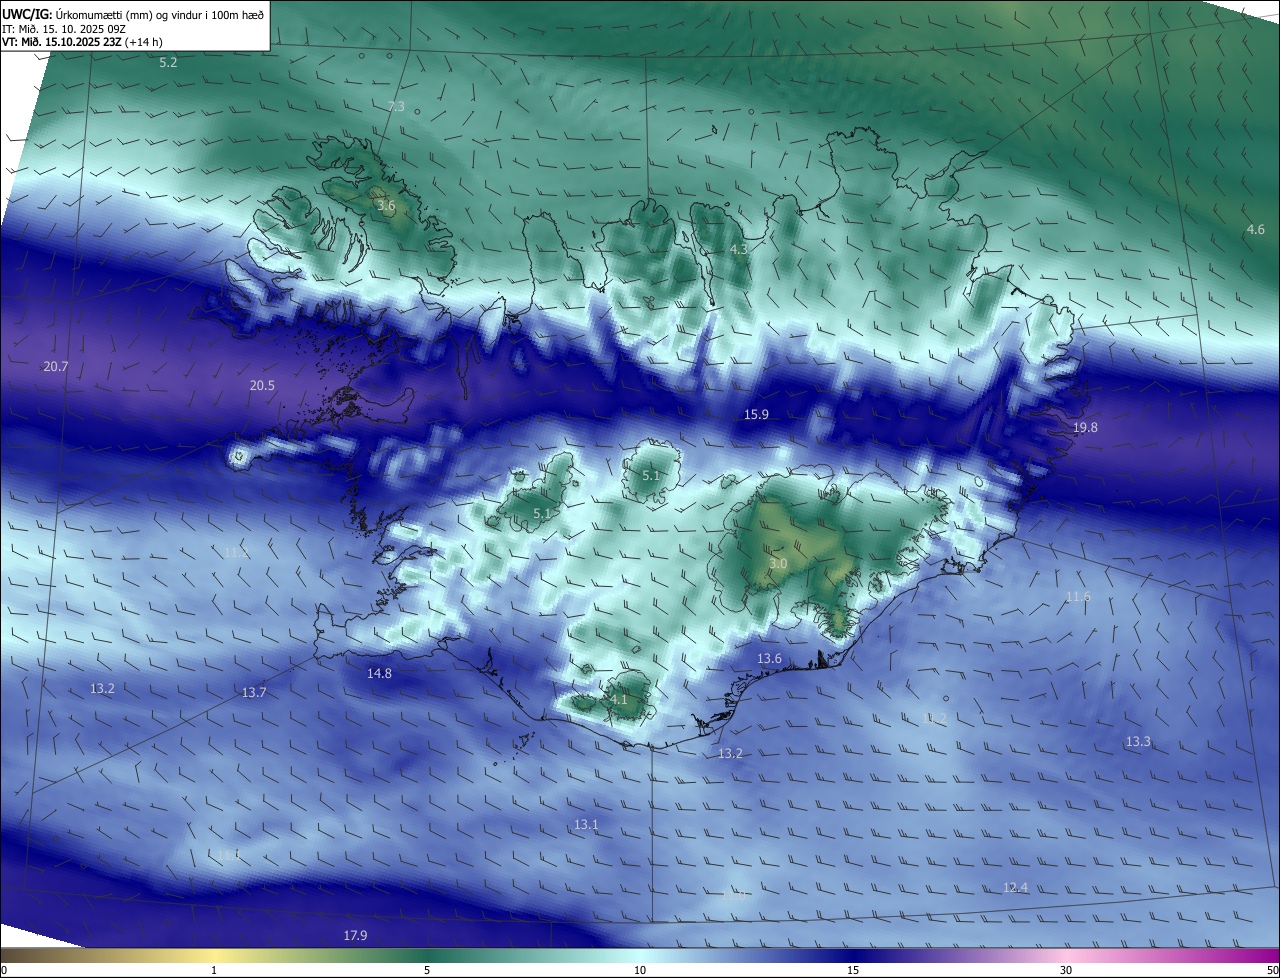Click the 3.0 value on Vatnajökull glacier

tap(778, 565)
